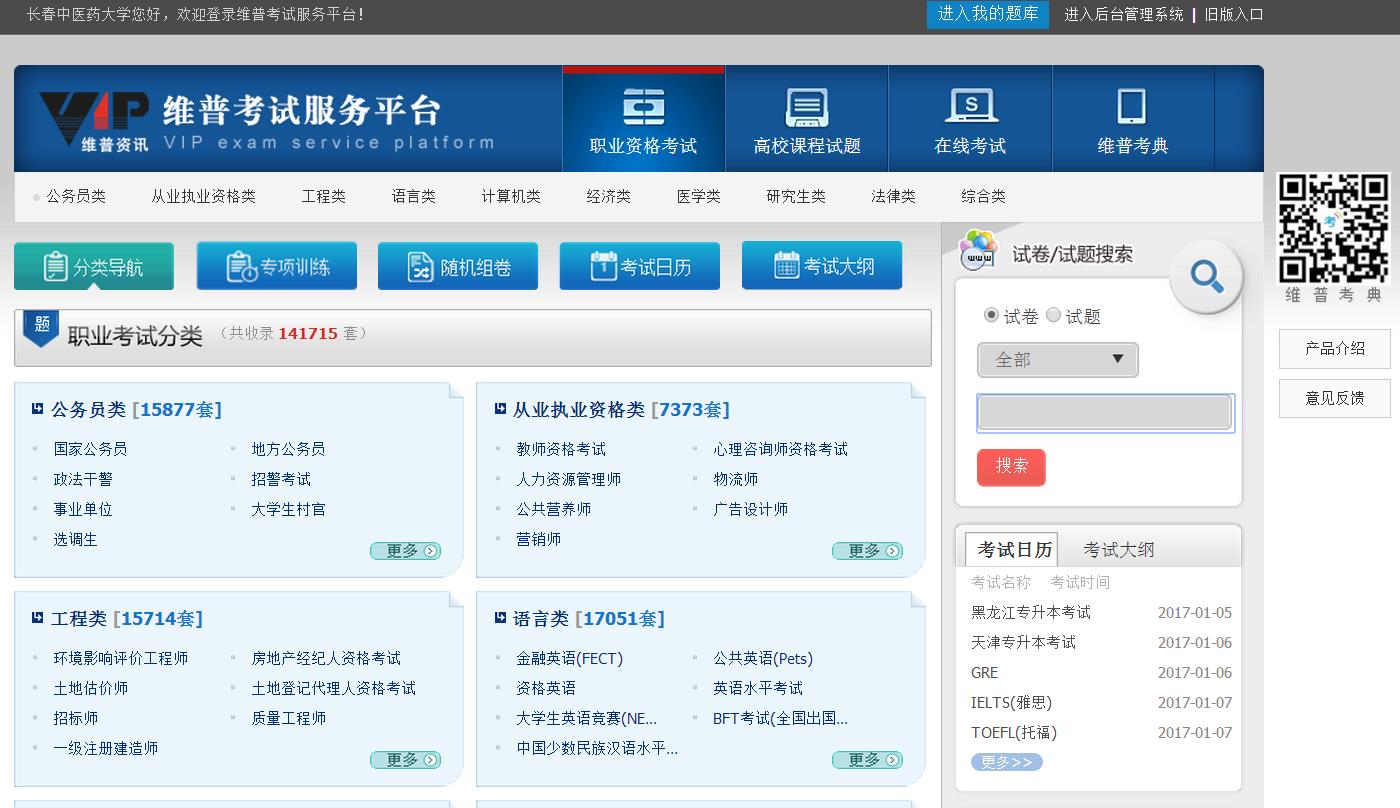1400x808 pixels.
Task: Open 心理咨询师资格考试 link
Action: (x=781, y=449)
